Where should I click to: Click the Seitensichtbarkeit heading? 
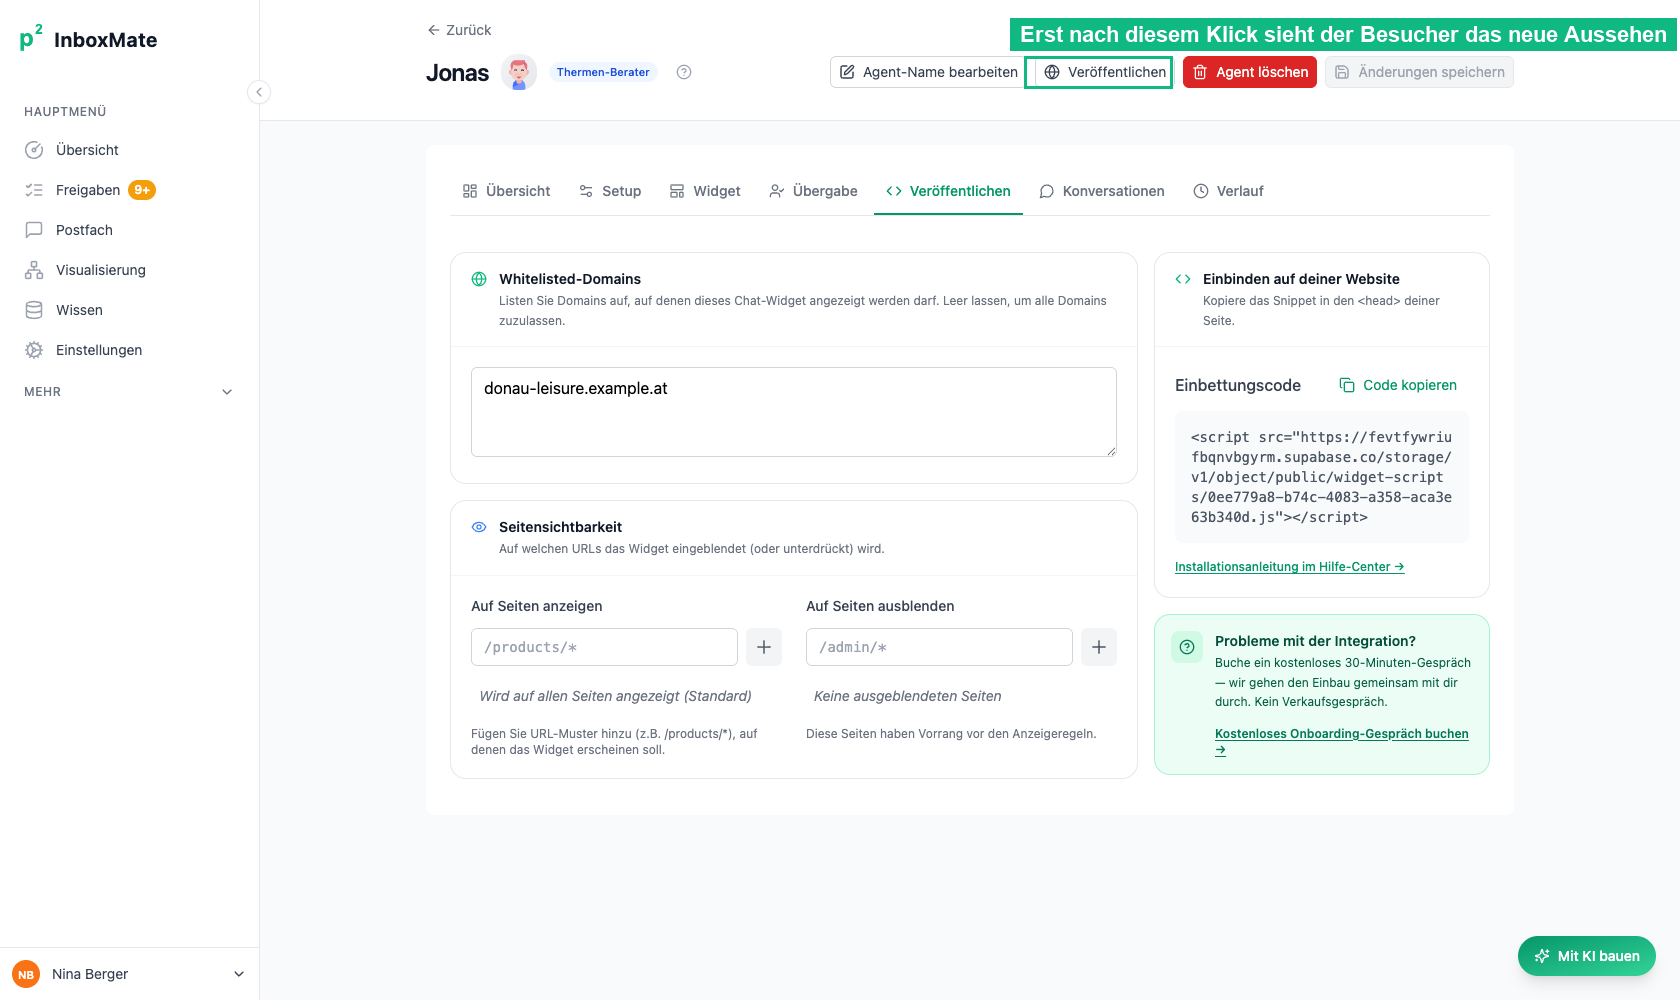click(x=560, y=527)
